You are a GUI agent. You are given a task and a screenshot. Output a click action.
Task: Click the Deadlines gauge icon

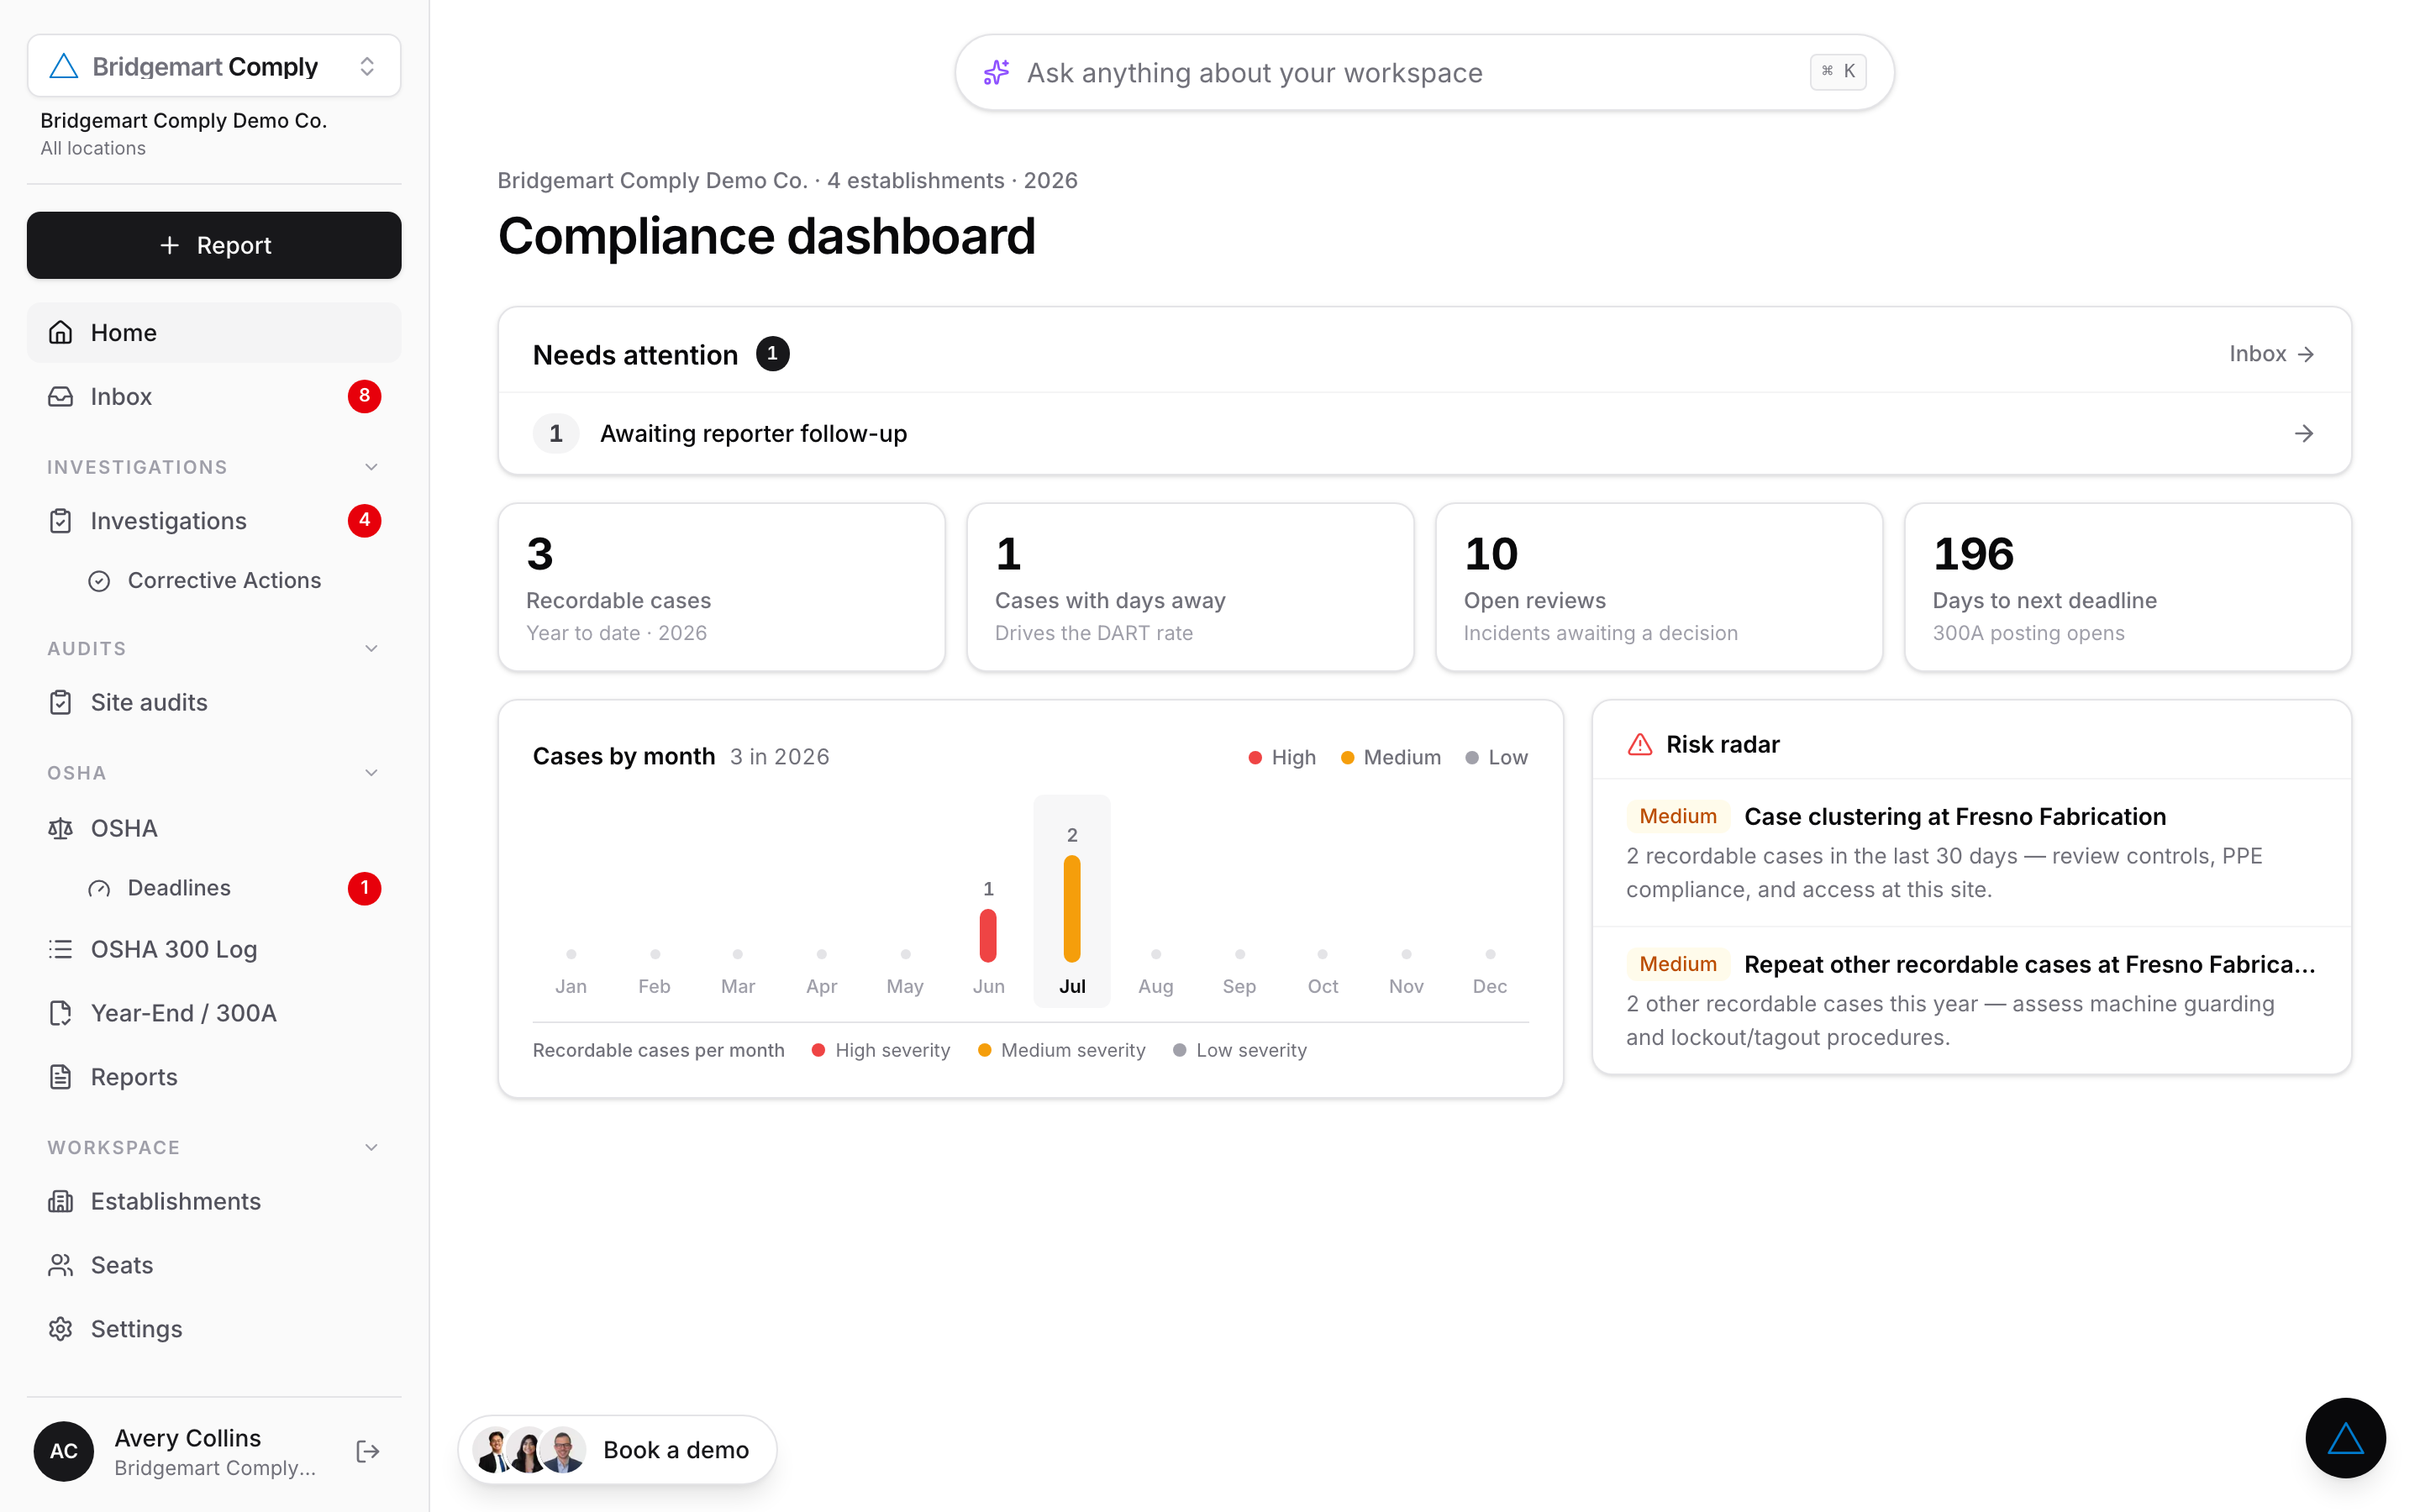click(99, 888)
